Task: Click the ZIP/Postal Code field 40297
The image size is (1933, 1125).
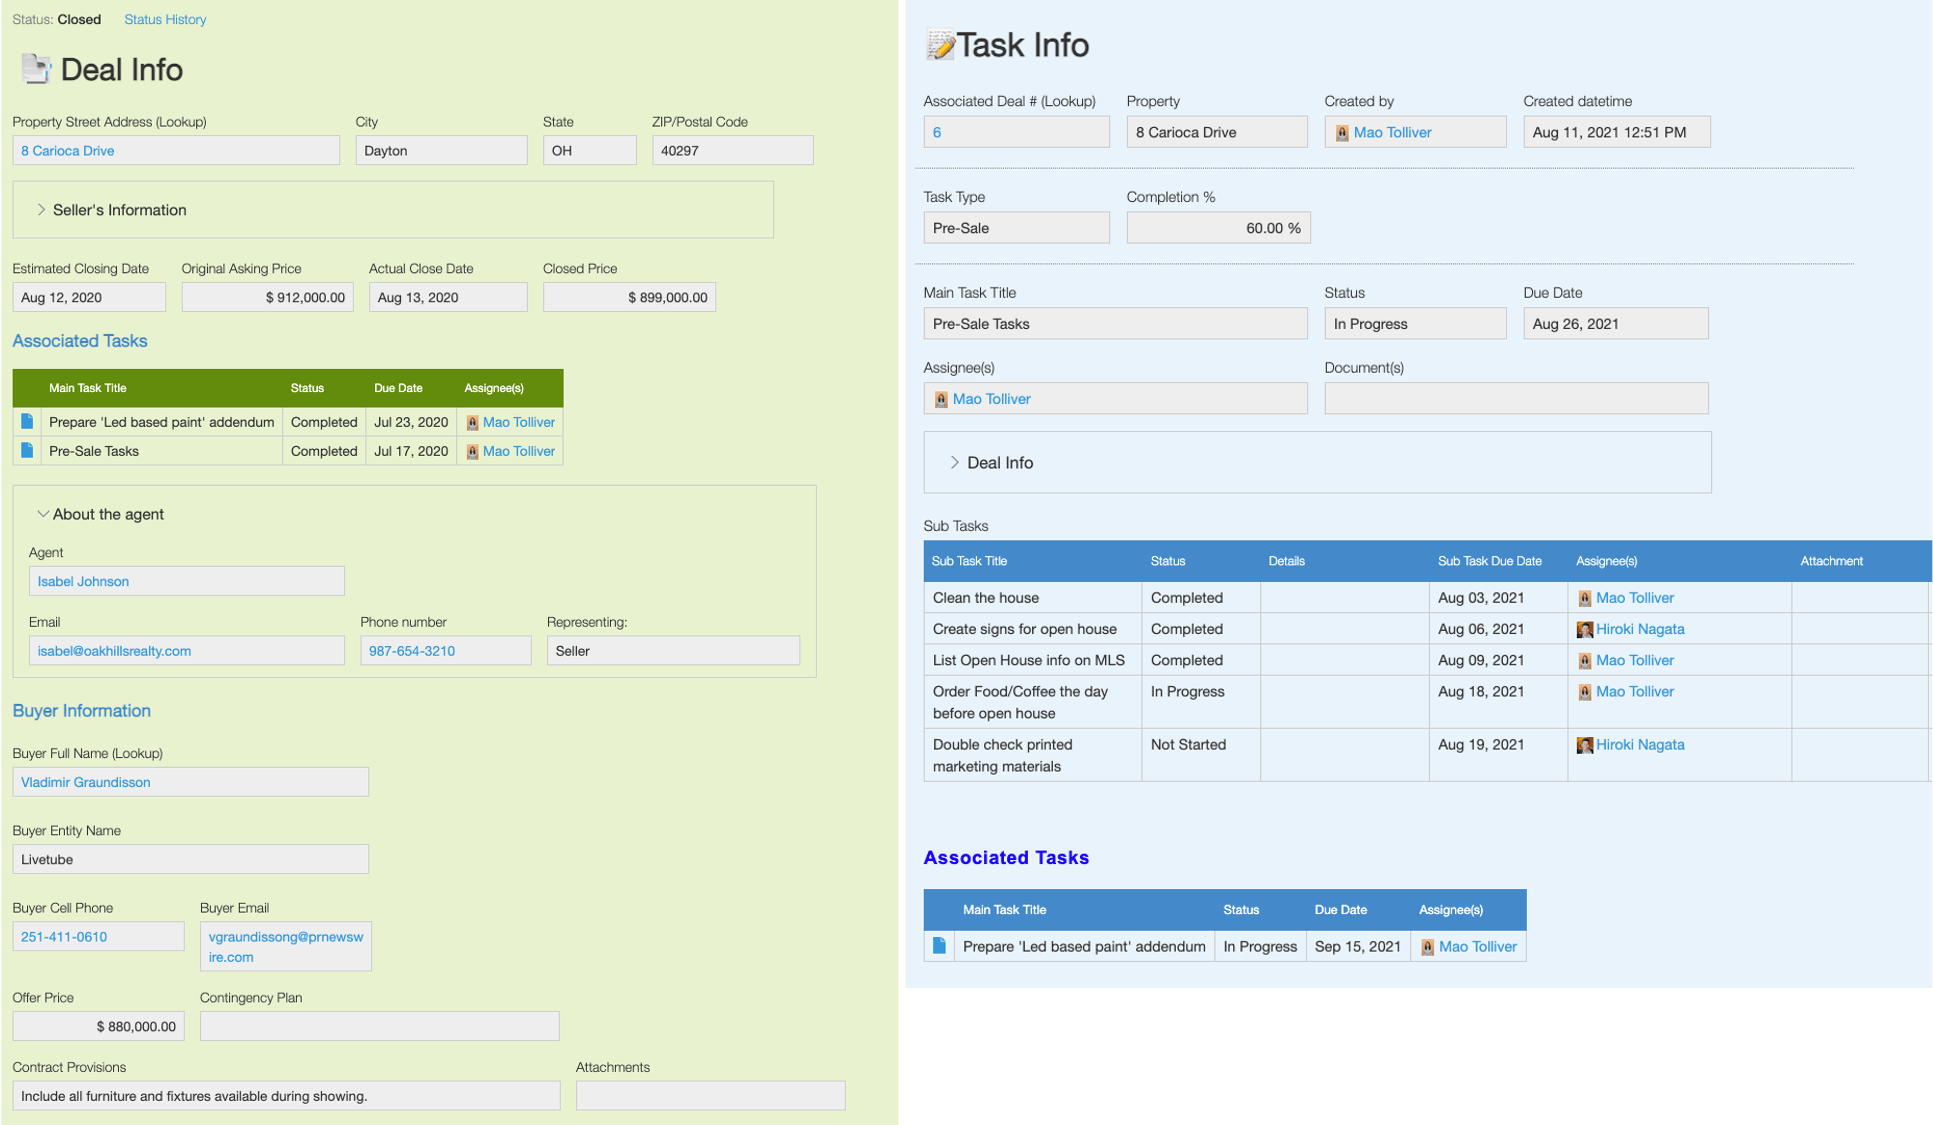Action: click(x=732, y=150)
